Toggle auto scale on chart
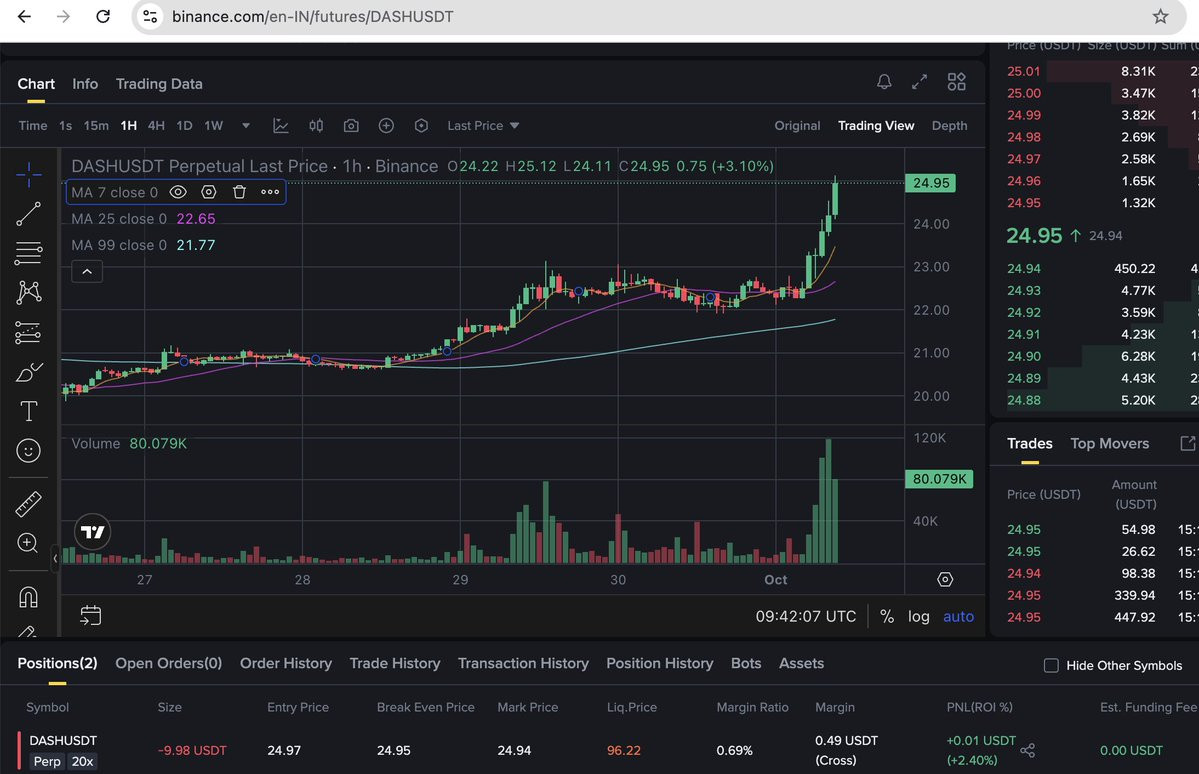Image resolution: width=1199 pixels, height=774 pixels. click(958, 616)
